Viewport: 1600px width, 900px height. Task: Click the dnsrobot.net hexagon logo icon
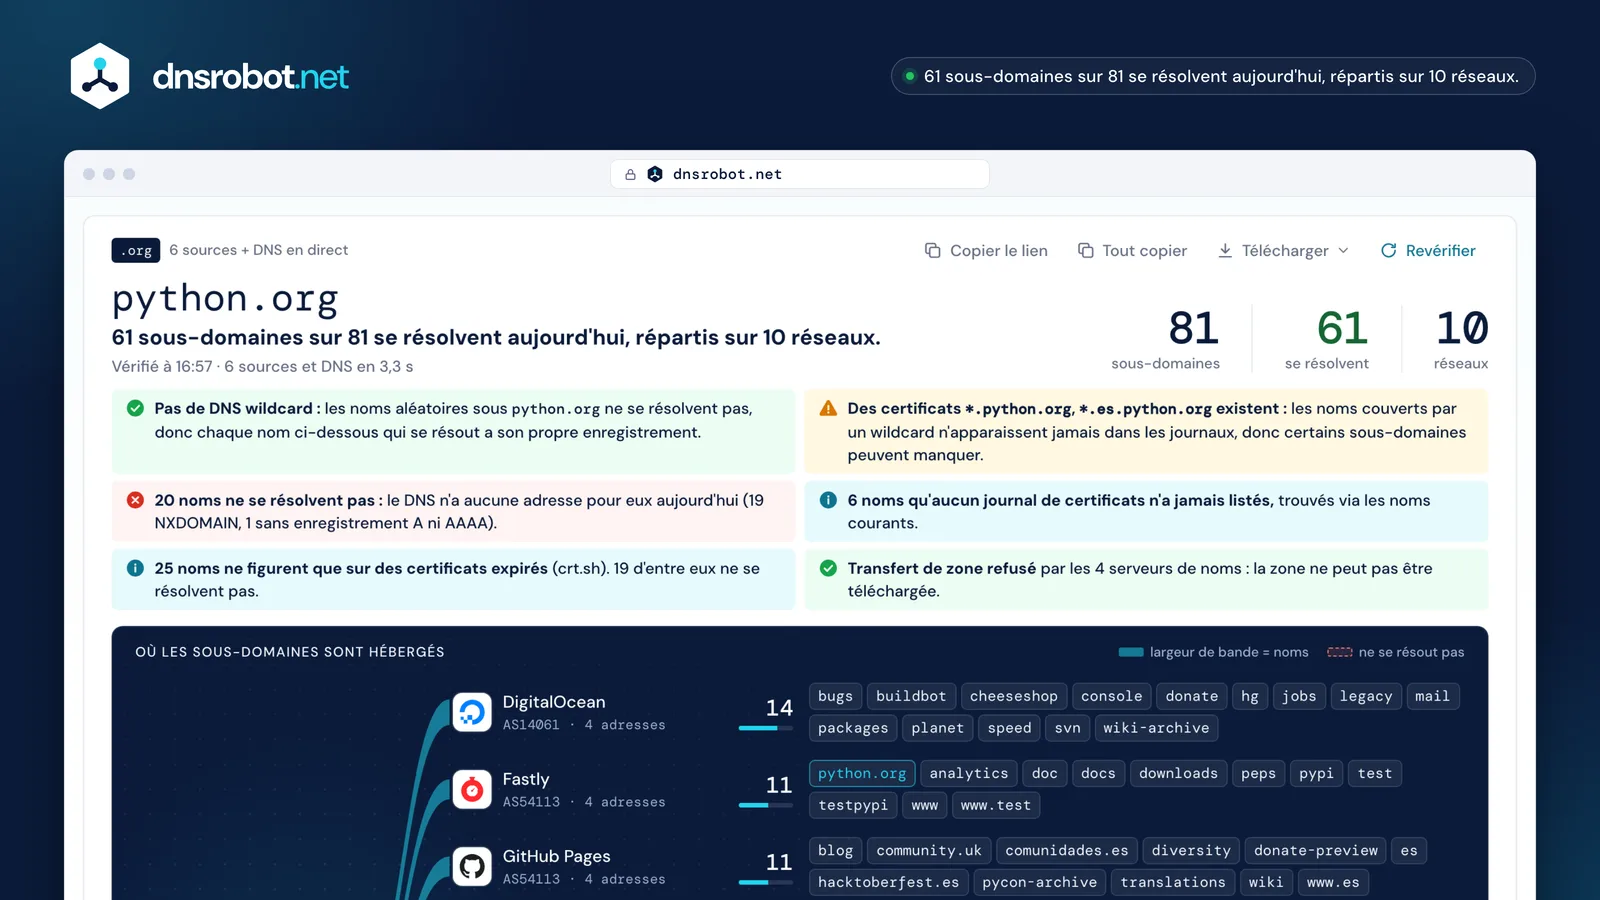click(100, 76)
